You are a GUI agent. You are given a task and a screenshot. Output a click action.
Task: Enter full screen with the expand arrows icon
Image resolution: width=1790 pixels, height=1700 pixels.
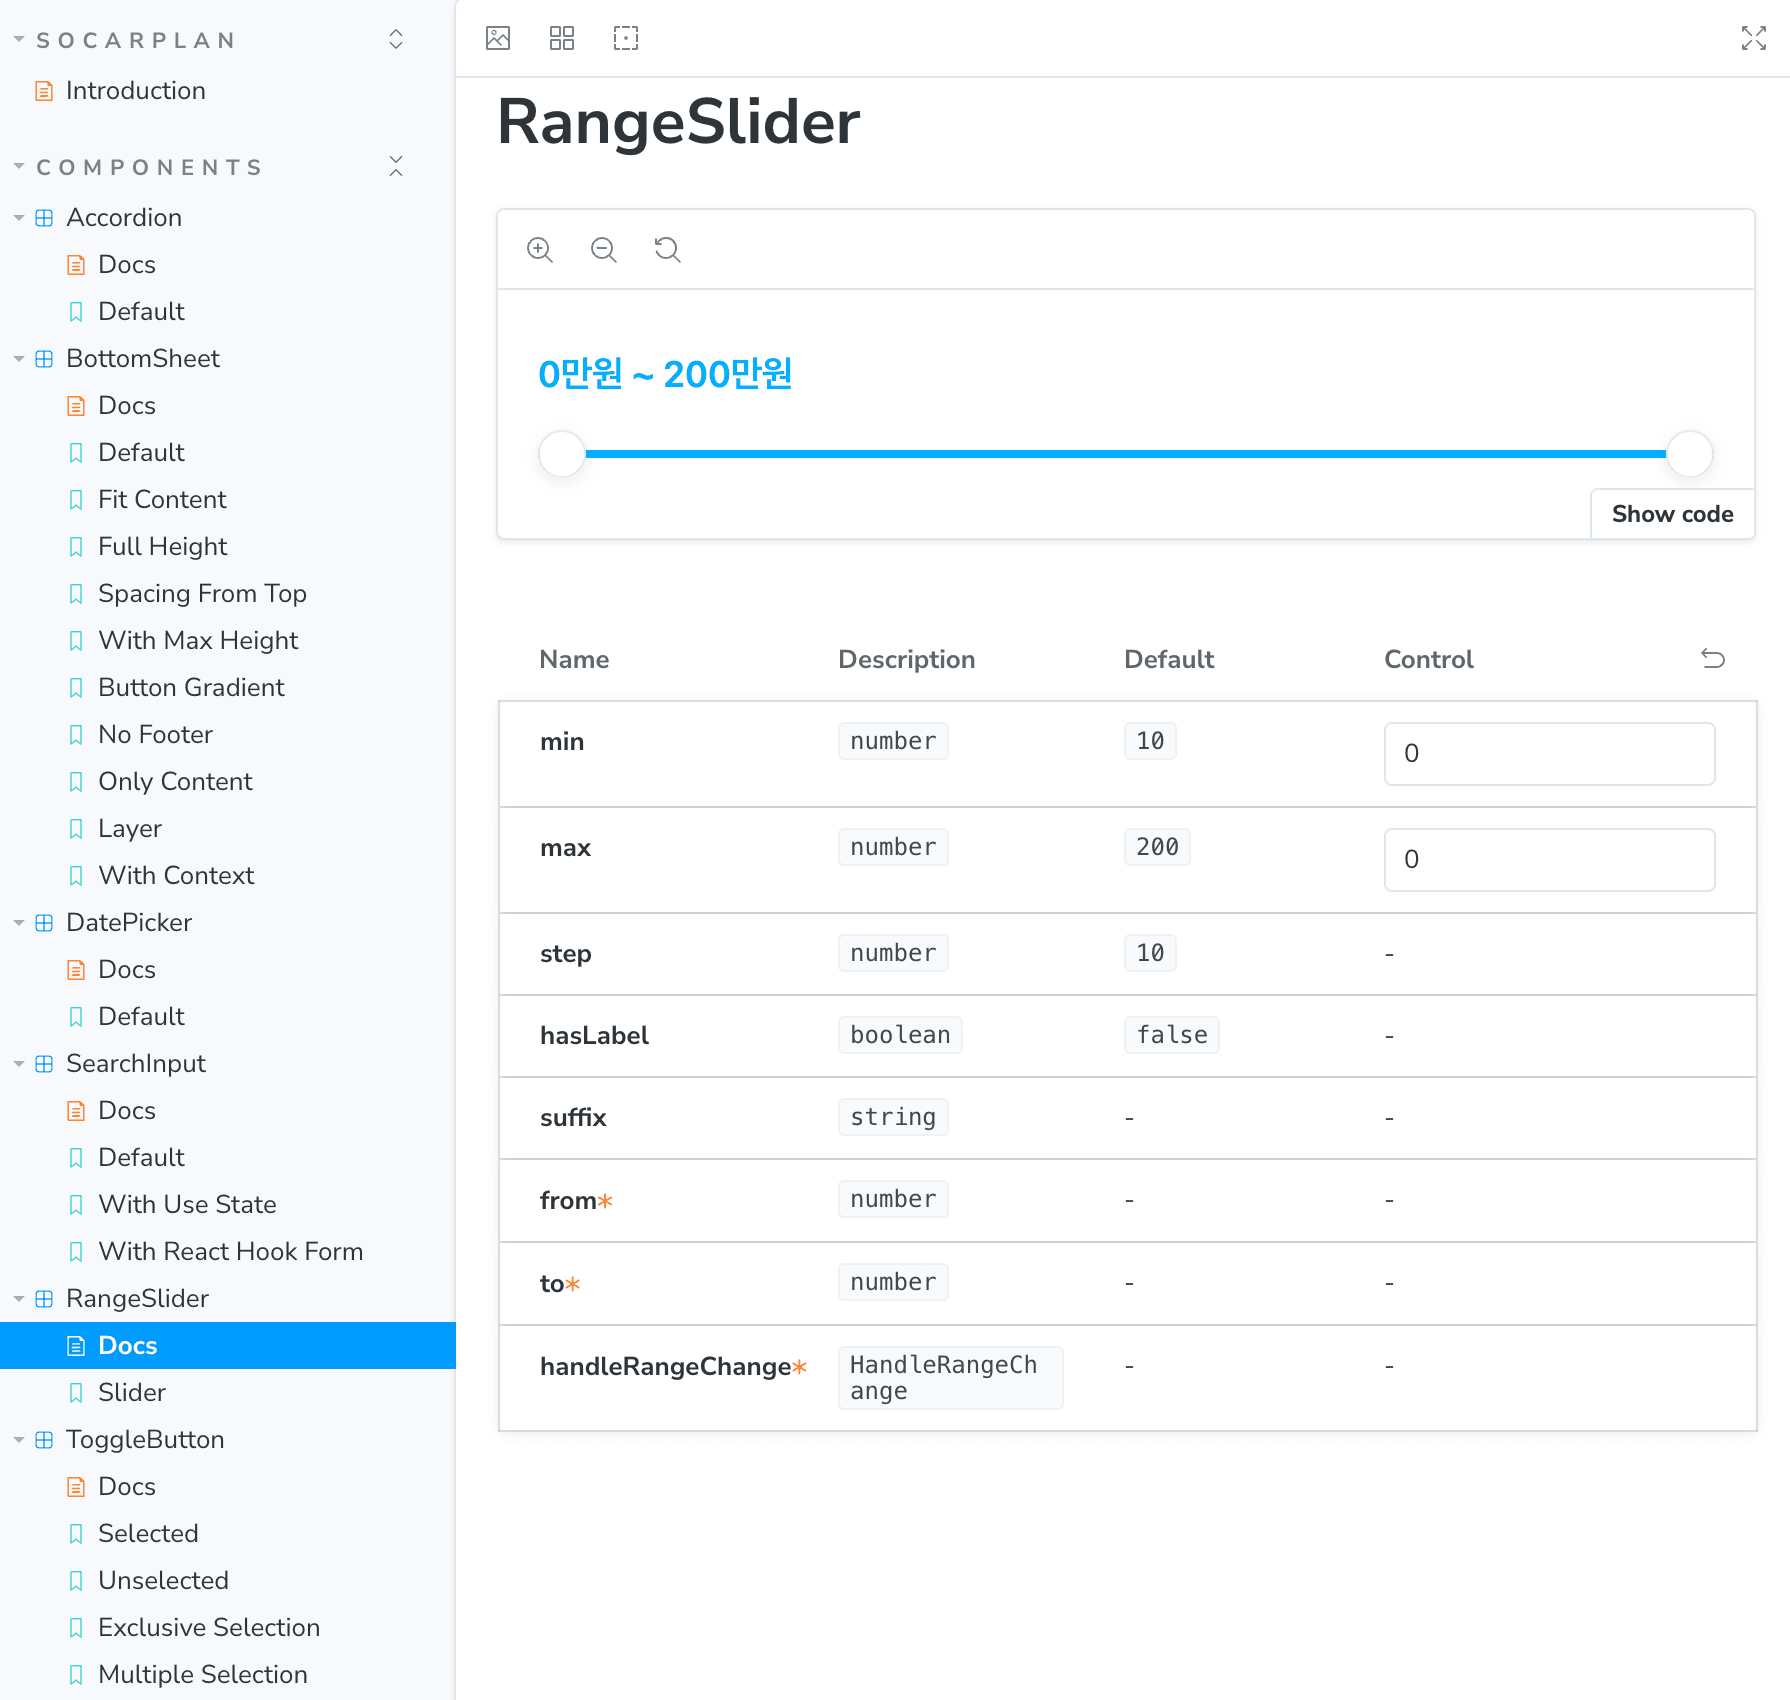(1754, 38)
